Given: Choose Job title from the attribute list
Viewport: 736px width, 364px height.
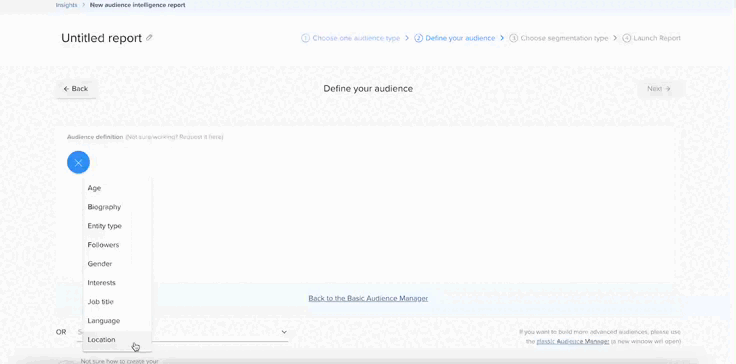Looking at the screenshot, I should point(117,302).
